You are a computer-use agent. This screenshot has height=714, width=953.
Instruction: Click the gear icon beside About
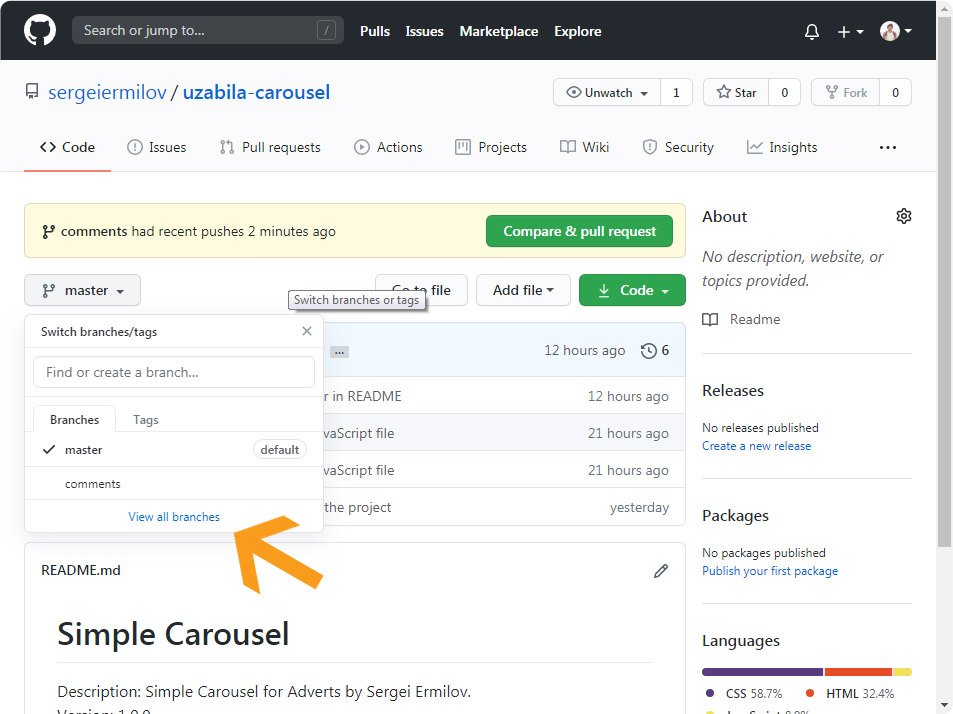tap(903, 216)
